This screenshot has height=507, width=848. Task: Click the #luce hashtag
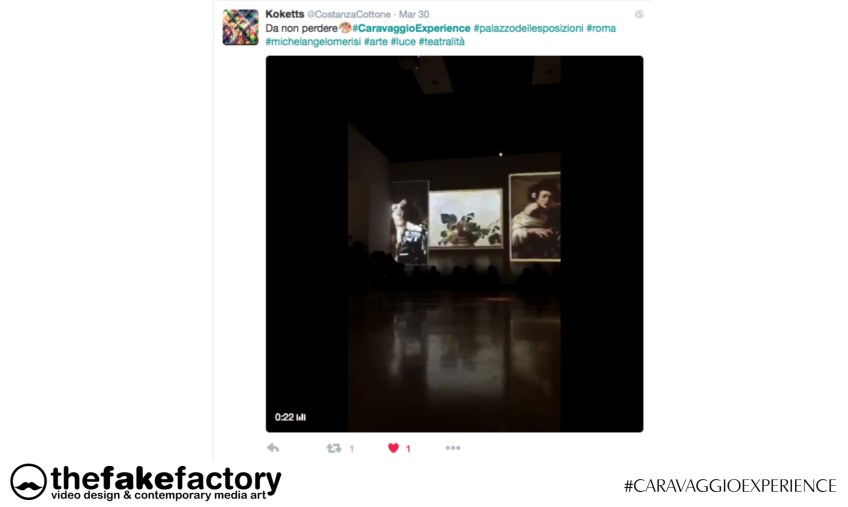(403, 42)
